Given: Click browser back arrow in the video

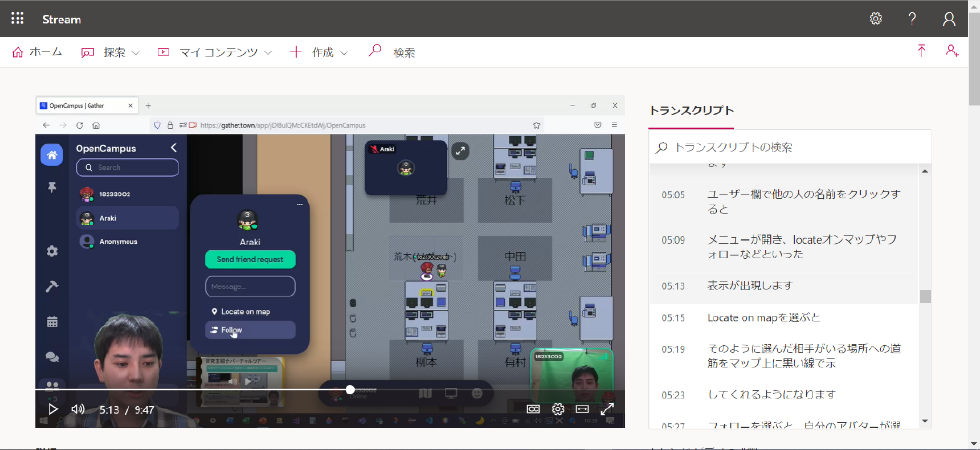Looking at the screenshot, I should (46, 125).
